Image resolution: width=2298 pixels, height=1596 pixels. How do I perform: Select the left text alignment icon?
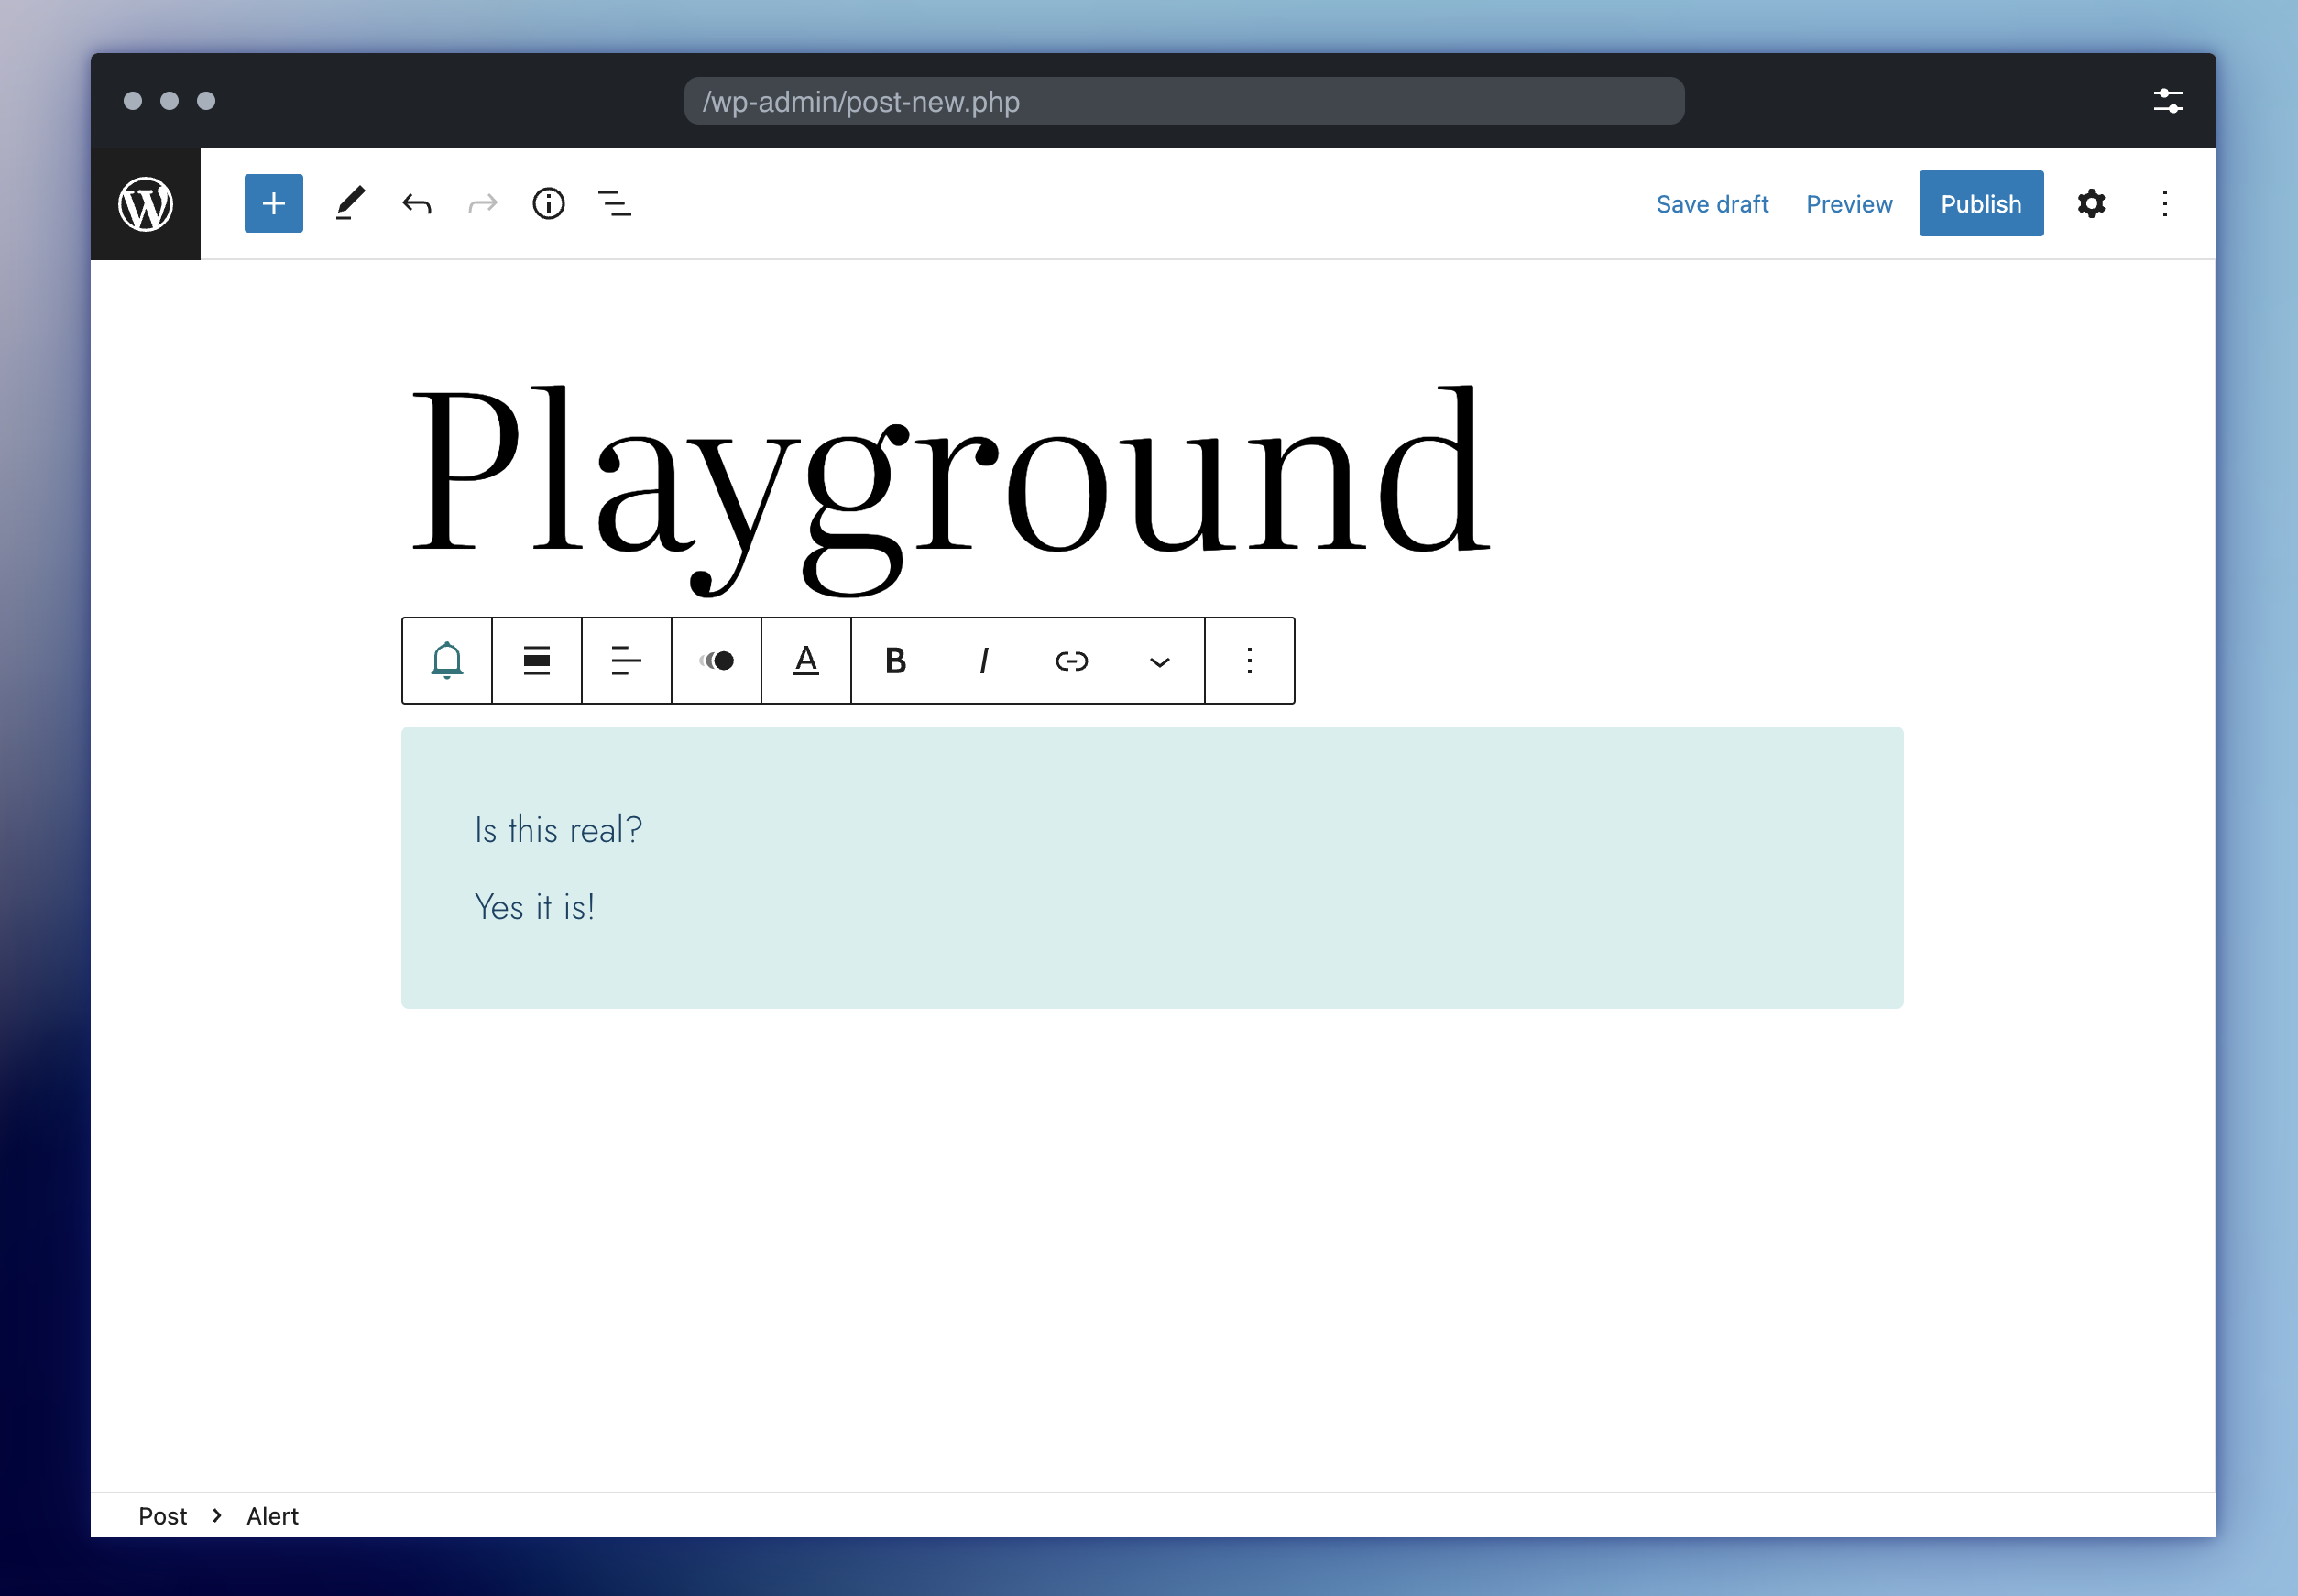coord(623,660)
